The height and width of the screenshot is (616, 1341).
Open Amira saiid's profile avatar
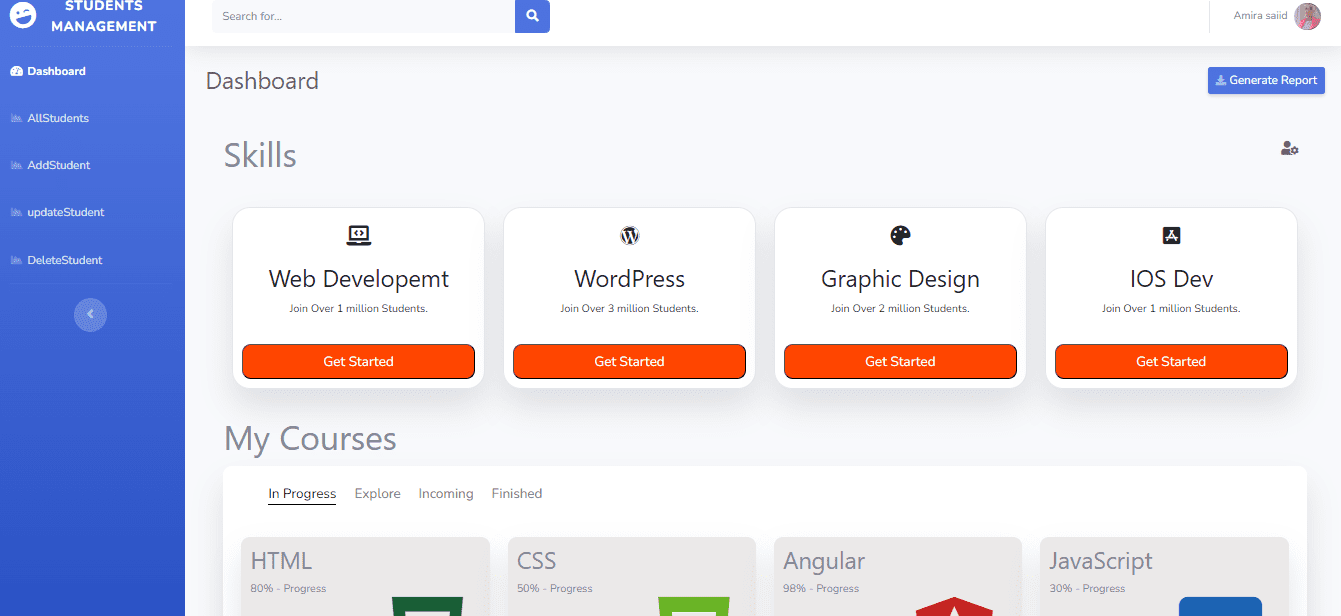click(x=1308, y=16)
